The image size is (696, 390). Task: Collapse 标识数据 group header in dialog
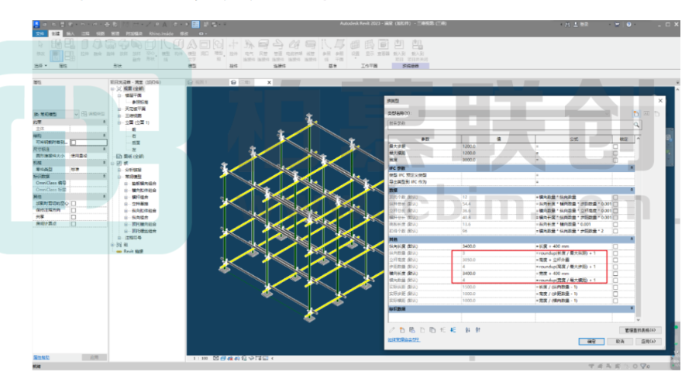click(x=632, y=308)
